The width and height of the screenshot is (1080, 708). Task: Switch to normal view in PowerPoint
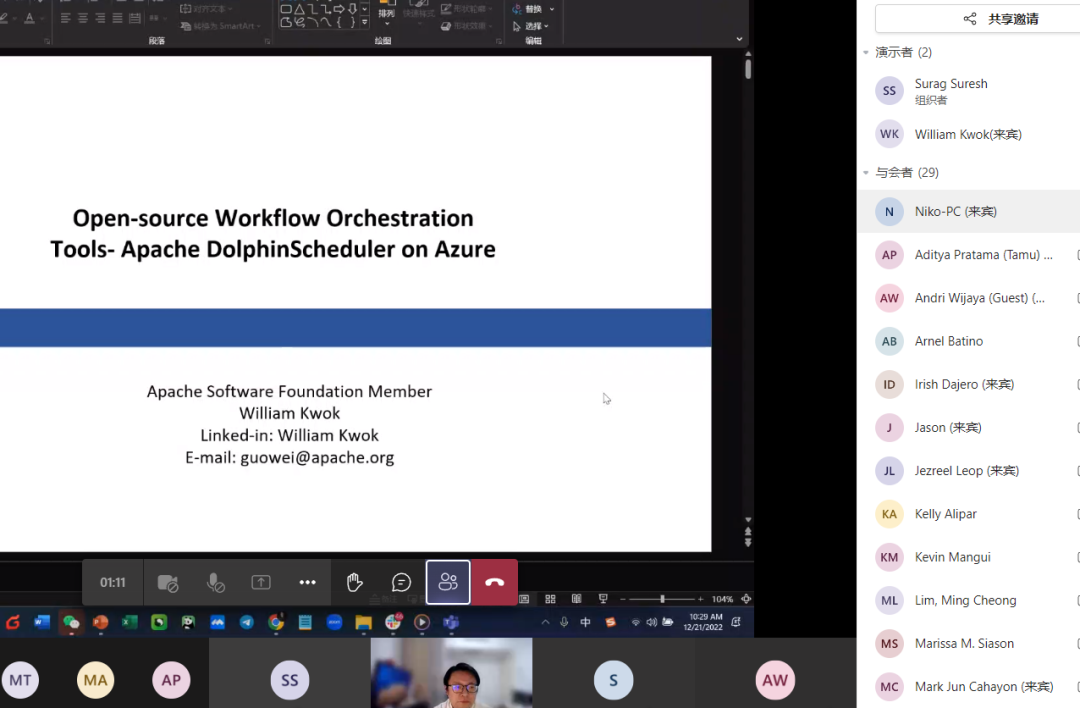(x=524, y=599)
